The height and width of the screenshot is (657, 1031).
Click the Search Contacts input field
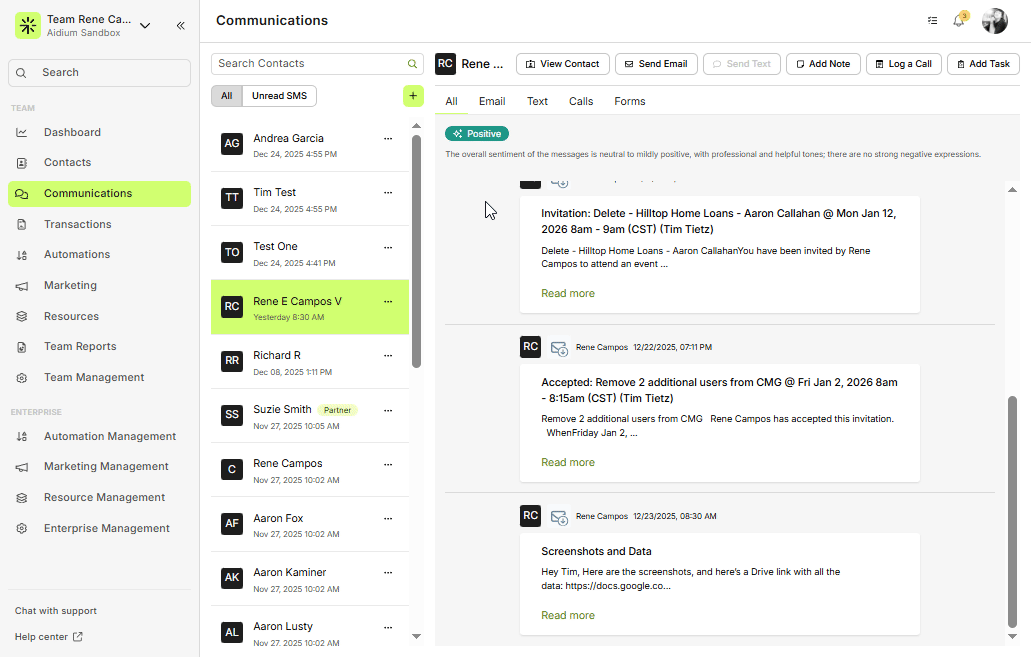coord(310,64)
